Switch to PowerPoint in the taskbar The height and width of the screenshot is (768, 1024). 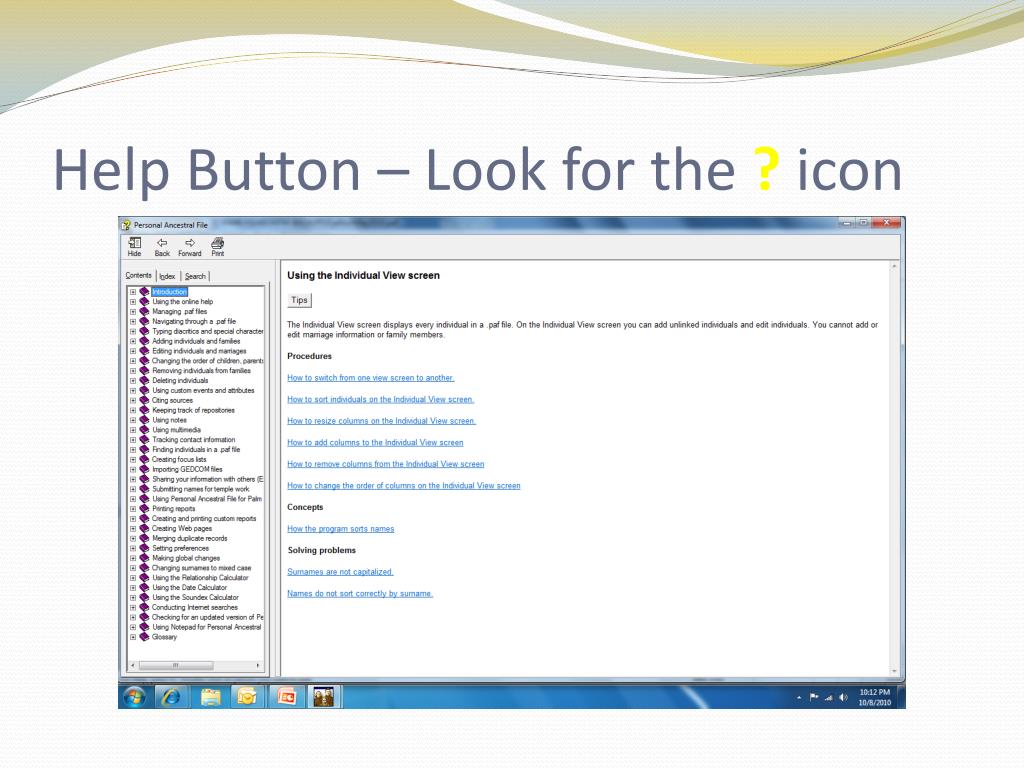[x=286, y=697]
